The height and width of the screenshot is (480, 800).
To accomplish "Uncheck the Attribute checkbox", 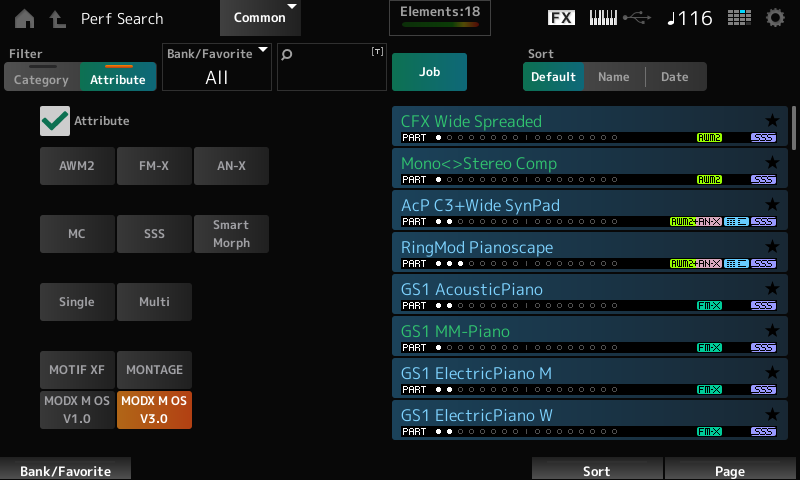I will 55,121.
